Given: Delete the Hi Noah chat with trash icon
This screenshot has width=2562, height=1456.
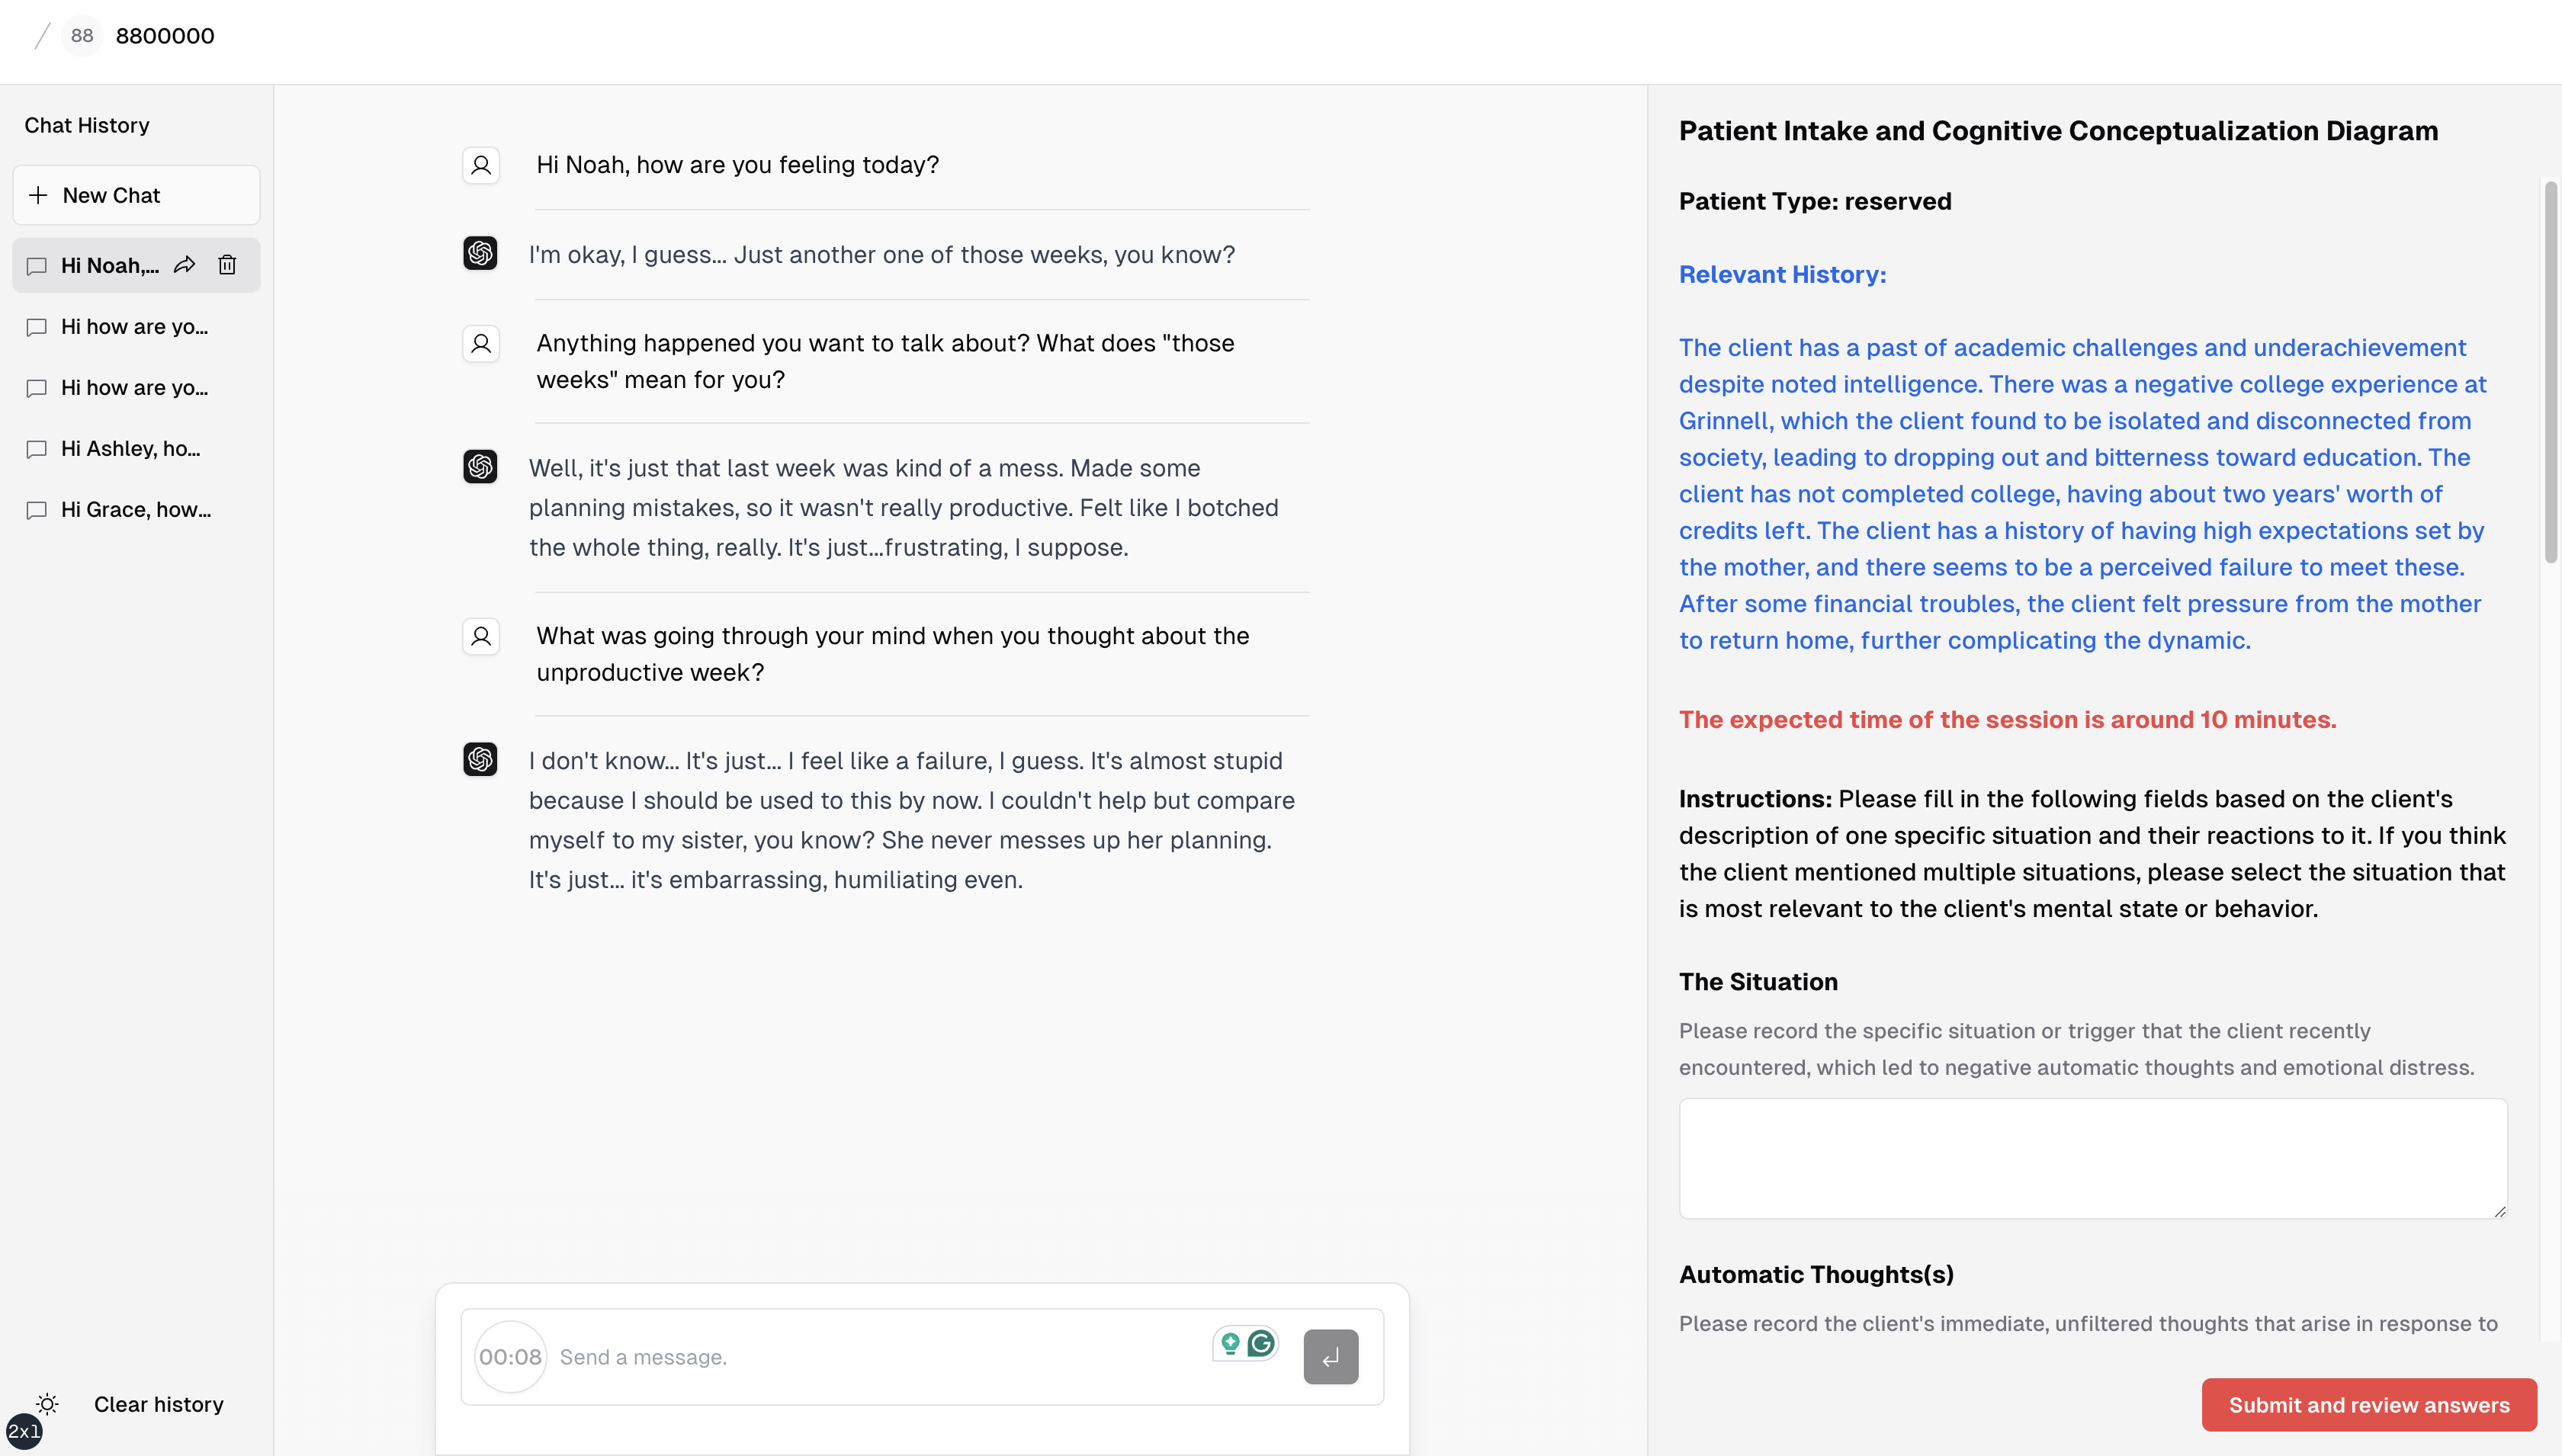Looking at the screenshot, I should (x=227, y=265).
